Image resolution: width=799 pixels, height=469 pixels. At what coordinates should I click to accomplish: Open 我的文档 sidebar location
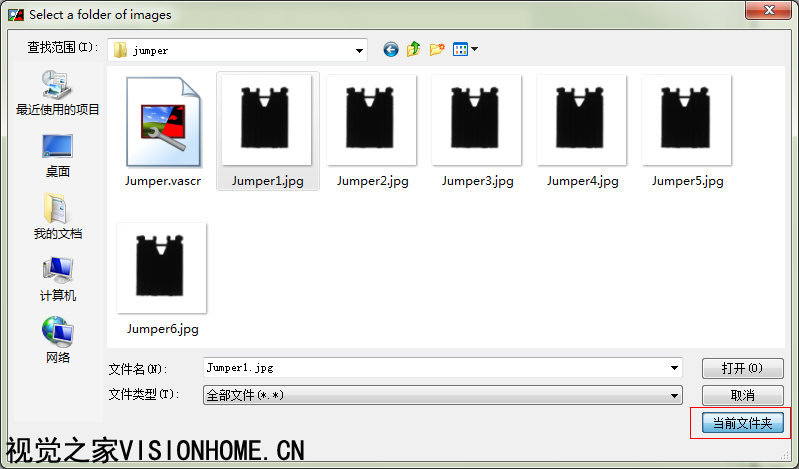[58, 216]
